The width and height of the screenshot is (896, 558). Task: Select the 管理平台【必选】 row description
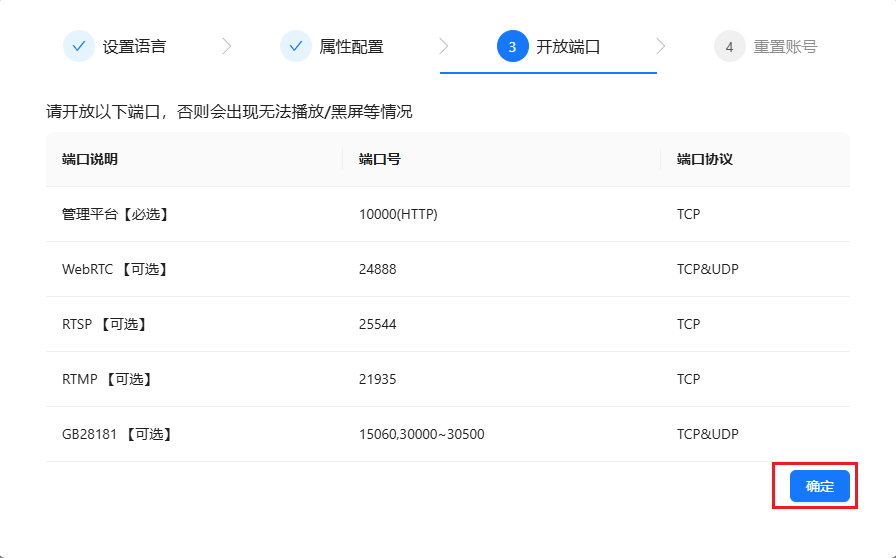116,214
